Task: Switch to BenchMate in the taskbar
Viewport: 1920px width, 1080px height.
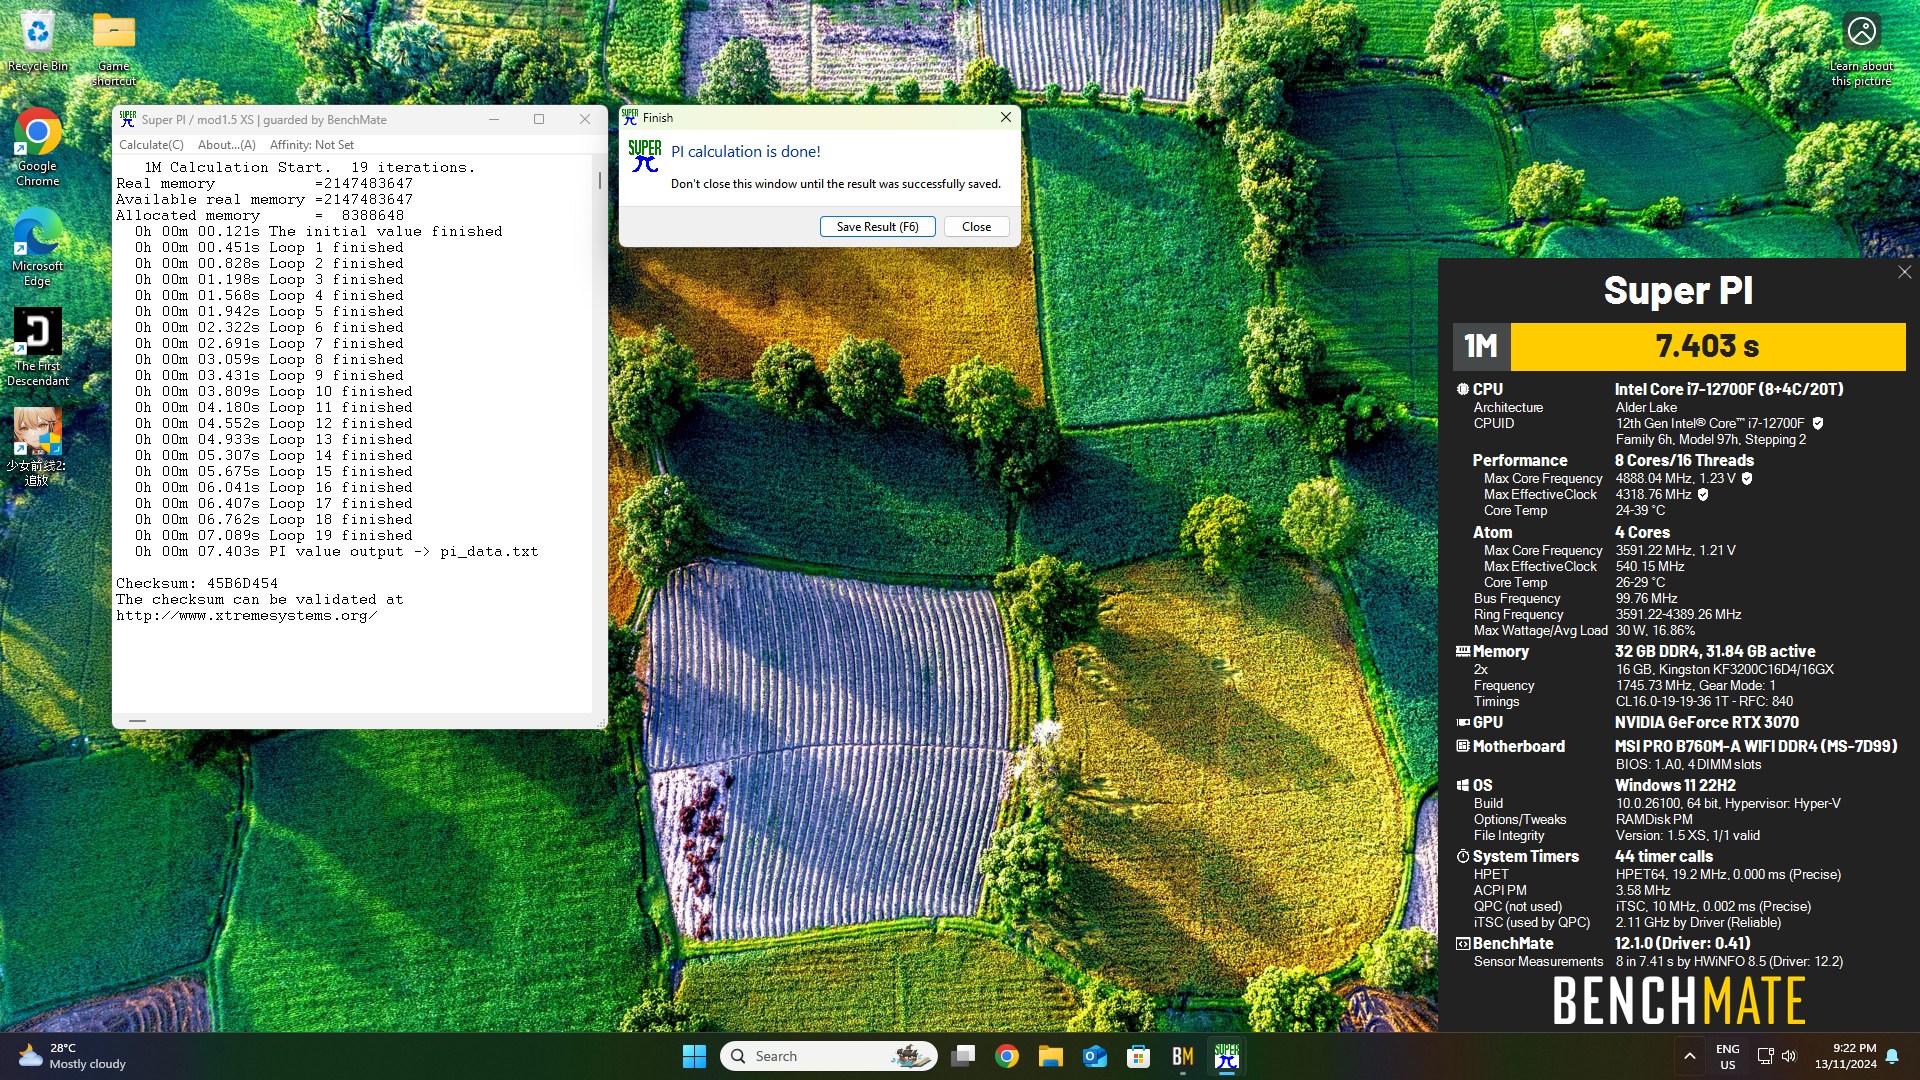Action: (x=1182, y=1056)
